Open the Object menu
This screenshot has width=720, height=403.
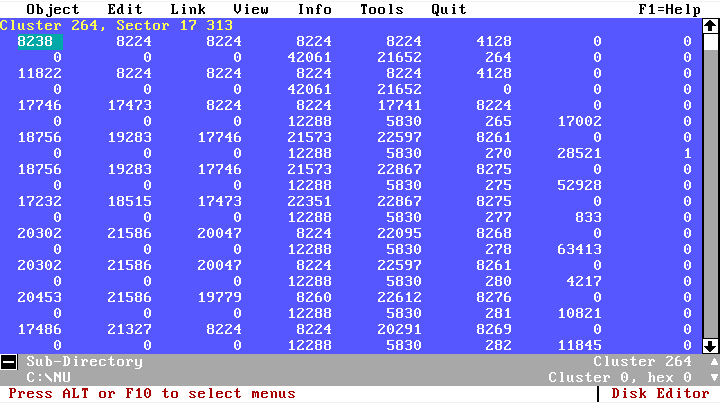coord(53,9)
